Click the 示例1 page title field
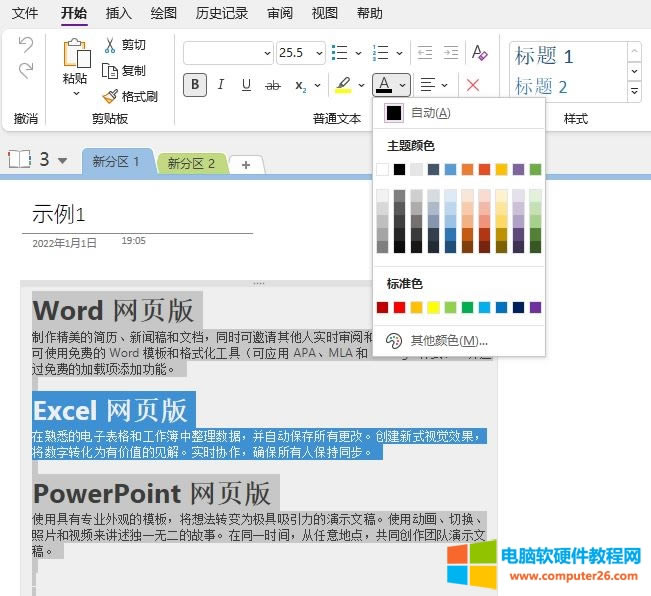This screenshot has width=651, height=596. point(60,214)
